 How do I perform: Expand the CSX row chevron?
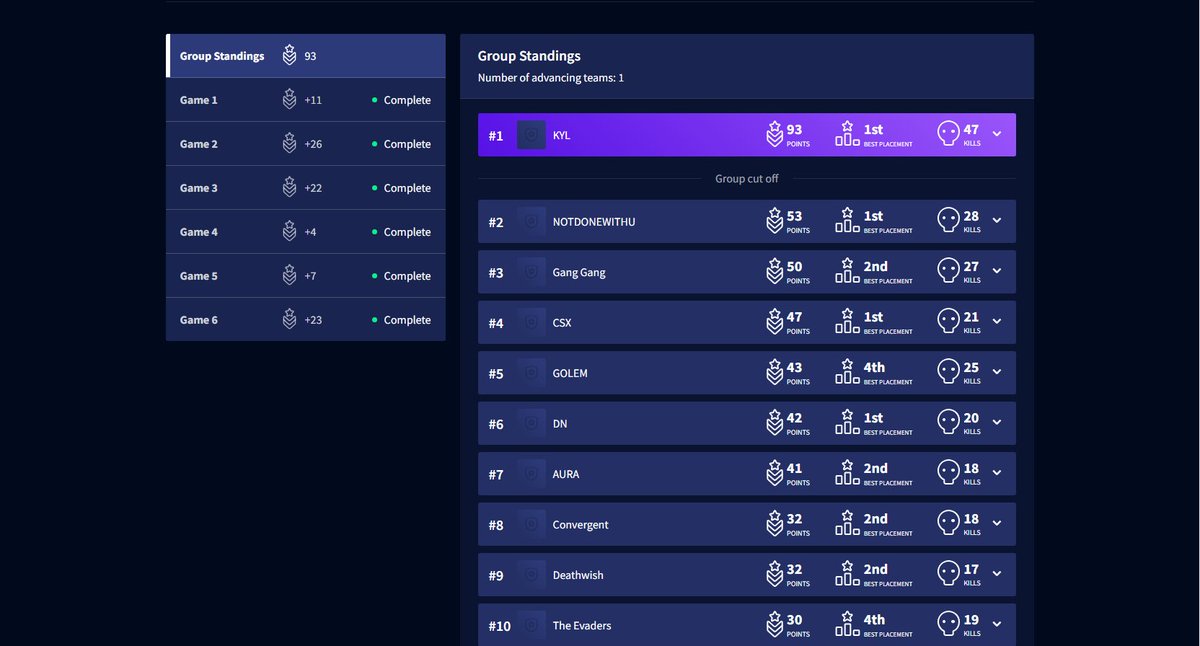[996, 322]
